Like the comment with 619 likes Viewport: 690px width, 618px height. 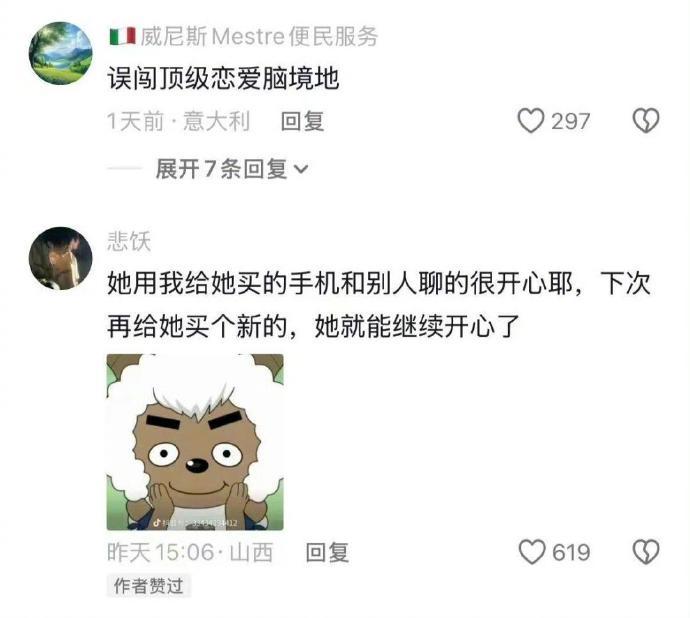click(532, 552)
